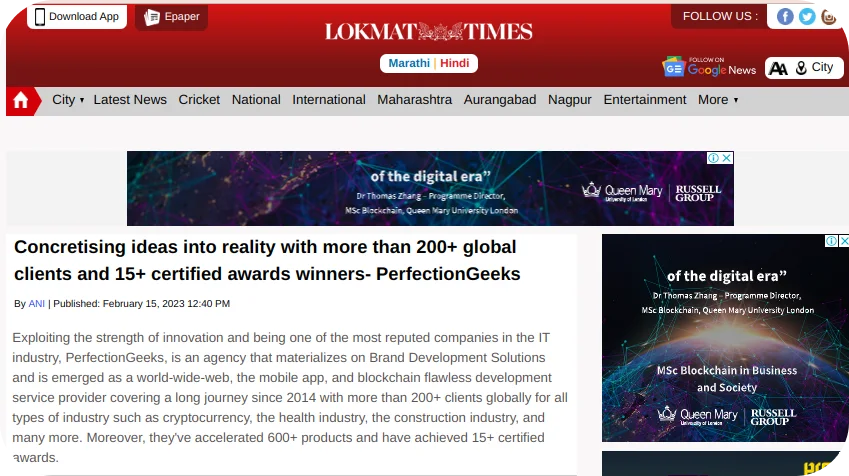Open the Entertainment section

(x=645, y=100)
